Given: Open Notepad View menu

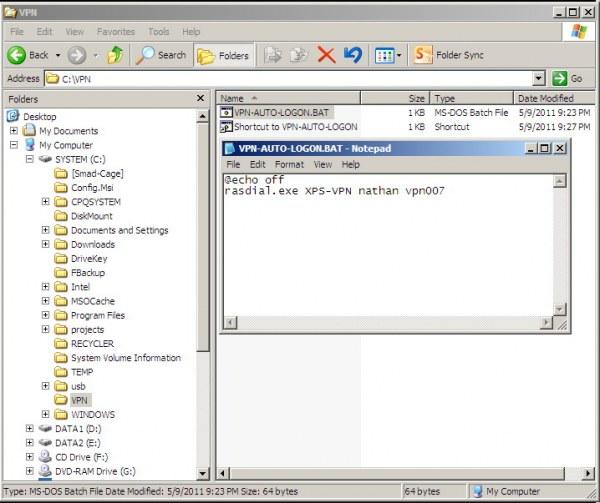Looking at the screenshot, I should (x=323, y=164).
